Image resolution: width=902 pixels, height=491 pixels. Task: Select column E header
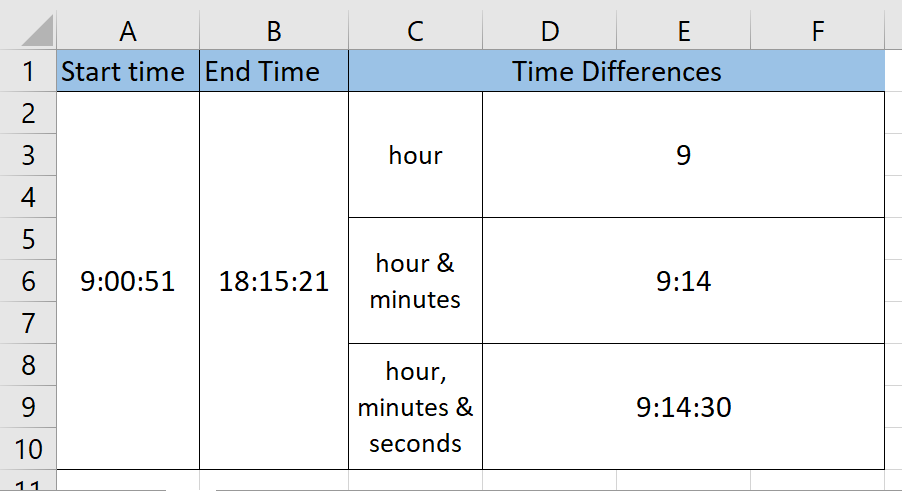pyautogui.click(x=683, y=32)
